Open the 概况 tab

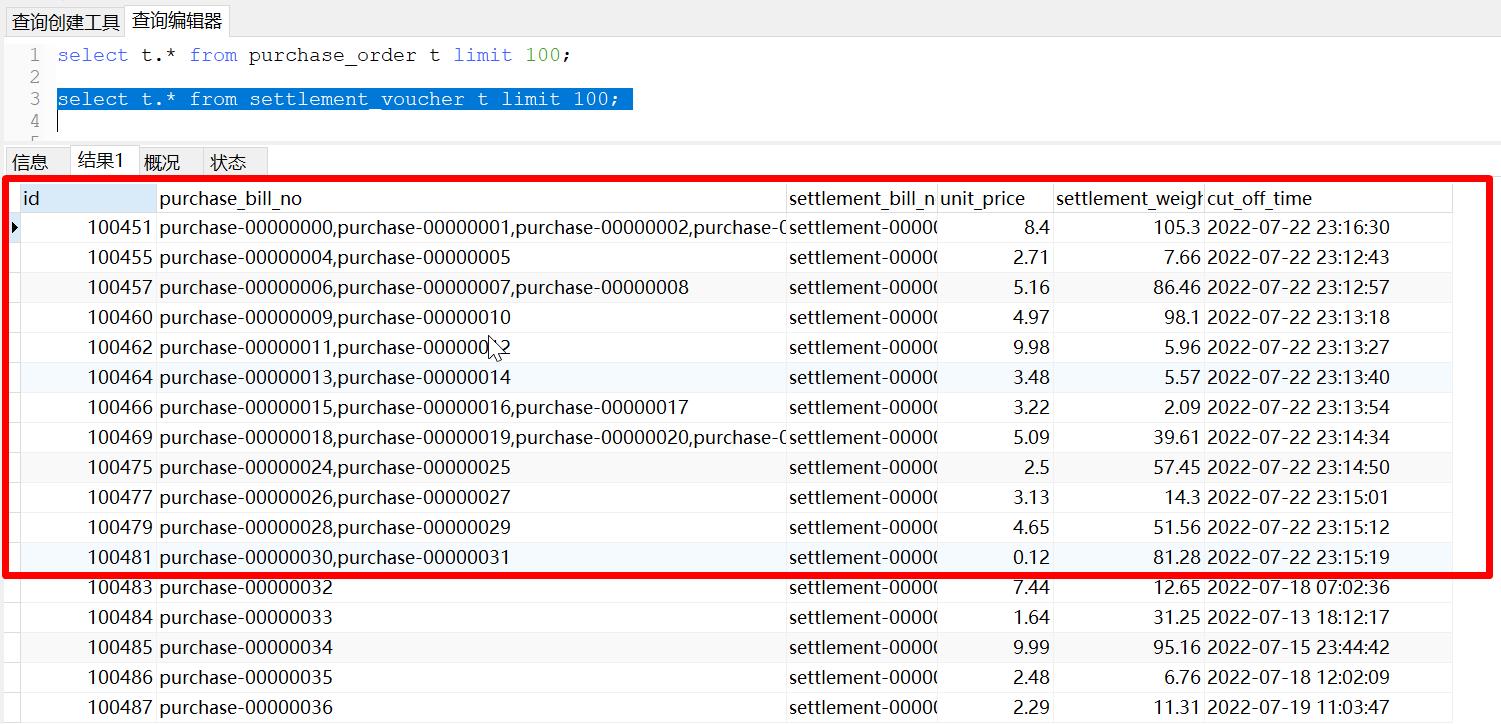[162, 162]
